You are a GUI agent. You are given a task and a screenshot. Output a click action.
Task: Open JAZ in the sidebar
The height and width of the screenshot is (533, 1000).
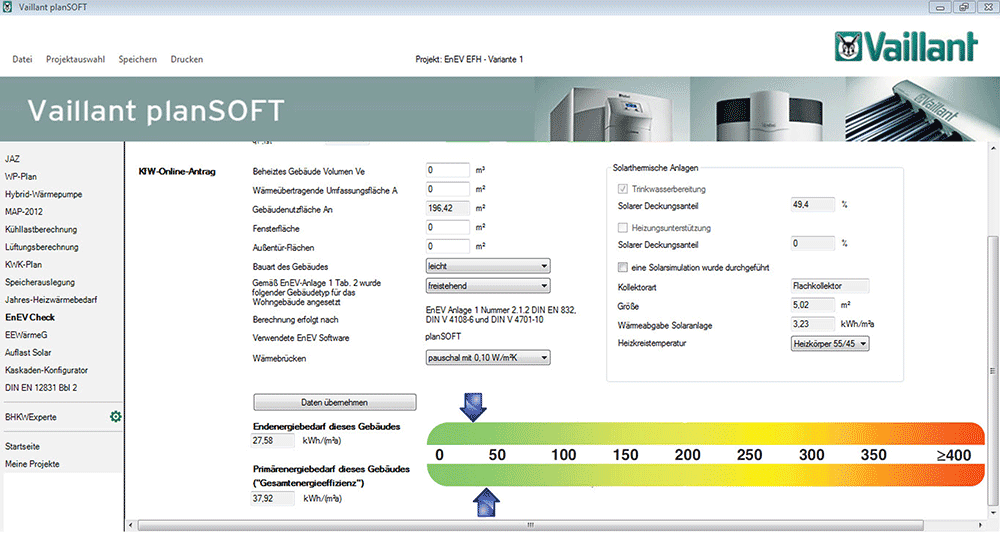click(12, 159)
